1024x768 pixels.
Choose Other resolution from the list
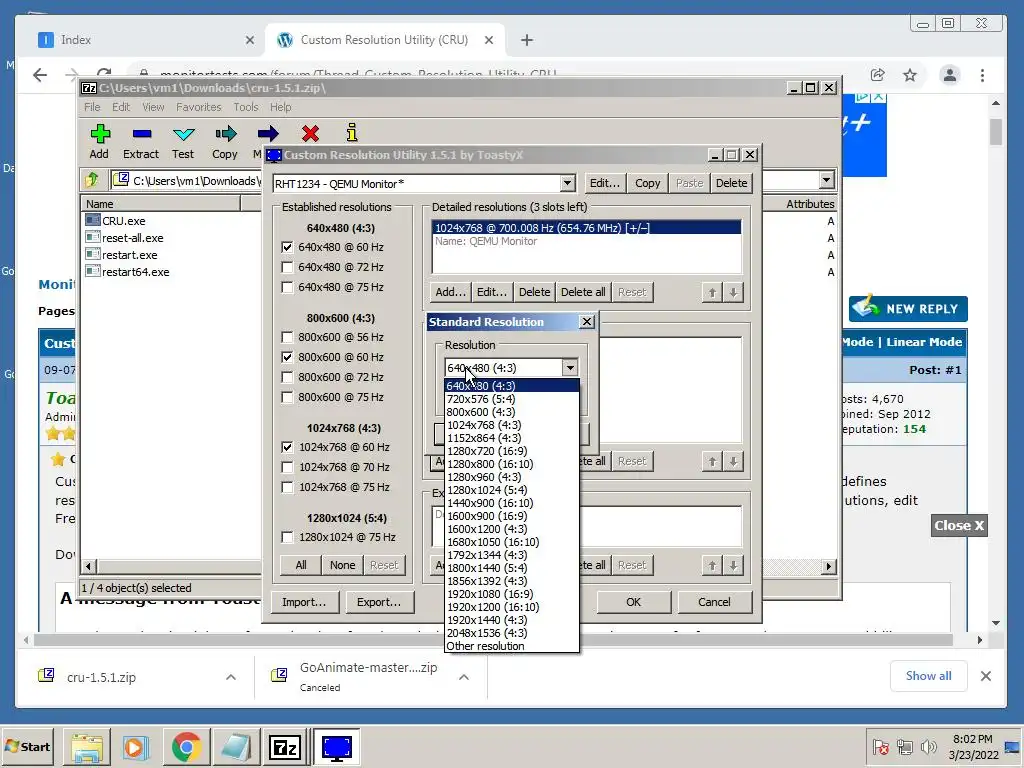511,646
